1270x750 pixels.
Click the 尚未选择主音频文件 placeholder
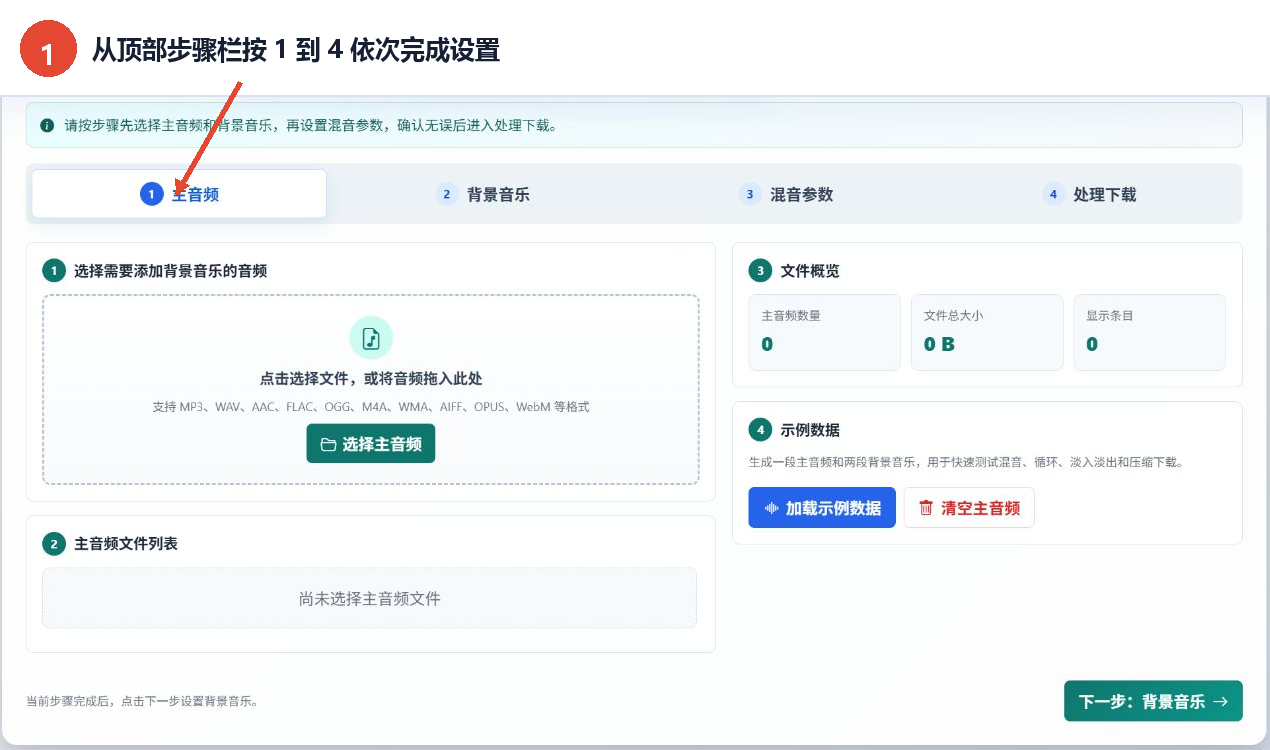click(x=369, y=599)
